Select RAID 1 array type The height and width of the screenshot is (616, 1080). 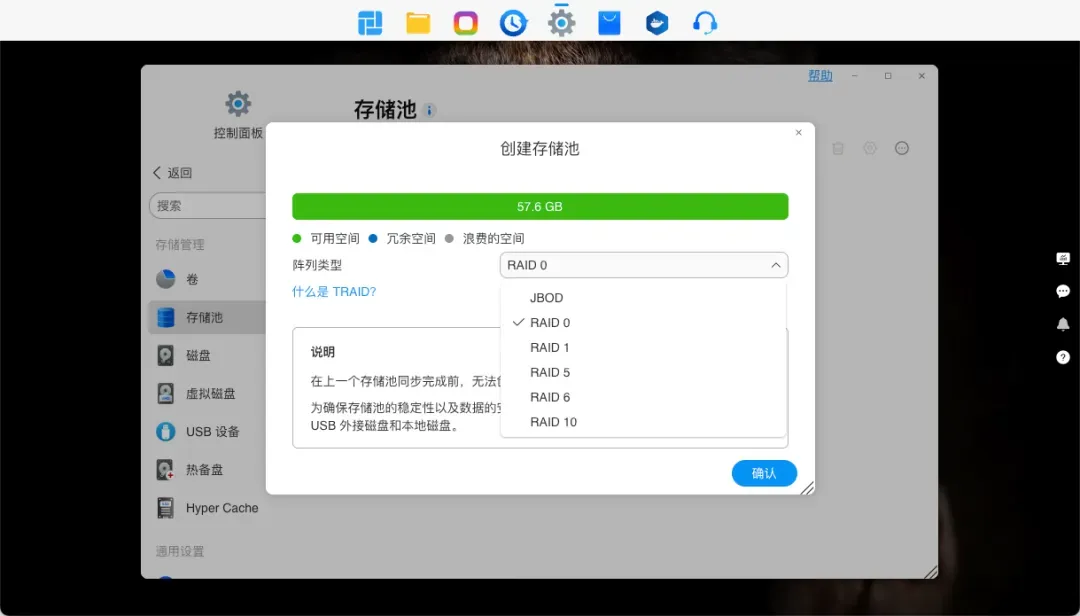549,348
